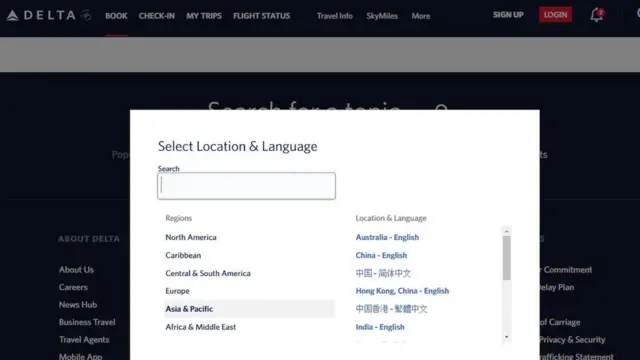Select North America region
The height and width of the screenshot is (360, 640).
point(191,237)
